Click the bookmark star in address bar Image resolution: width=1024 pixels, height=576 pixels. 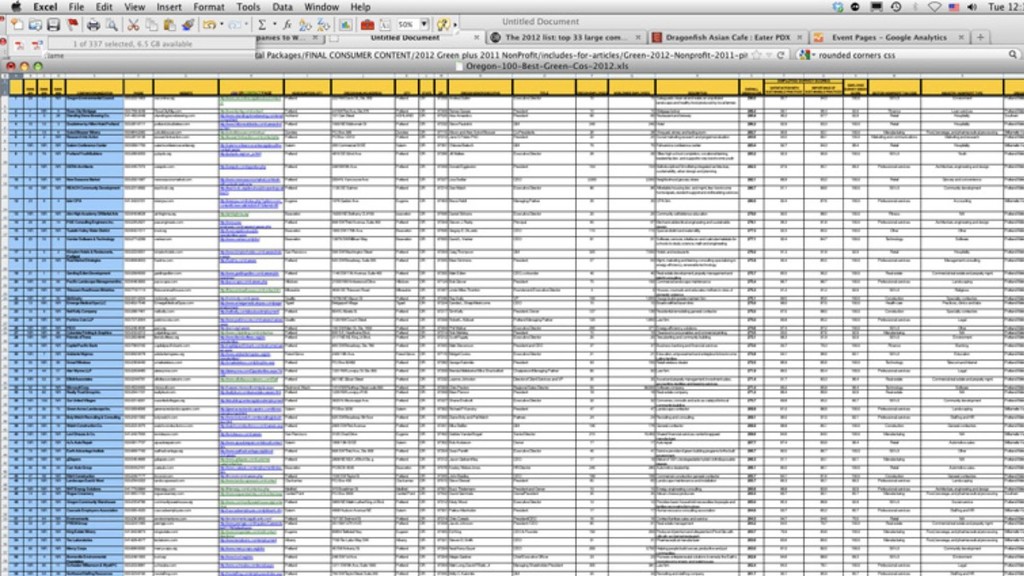pyautogui.click(x=757, y=55)
